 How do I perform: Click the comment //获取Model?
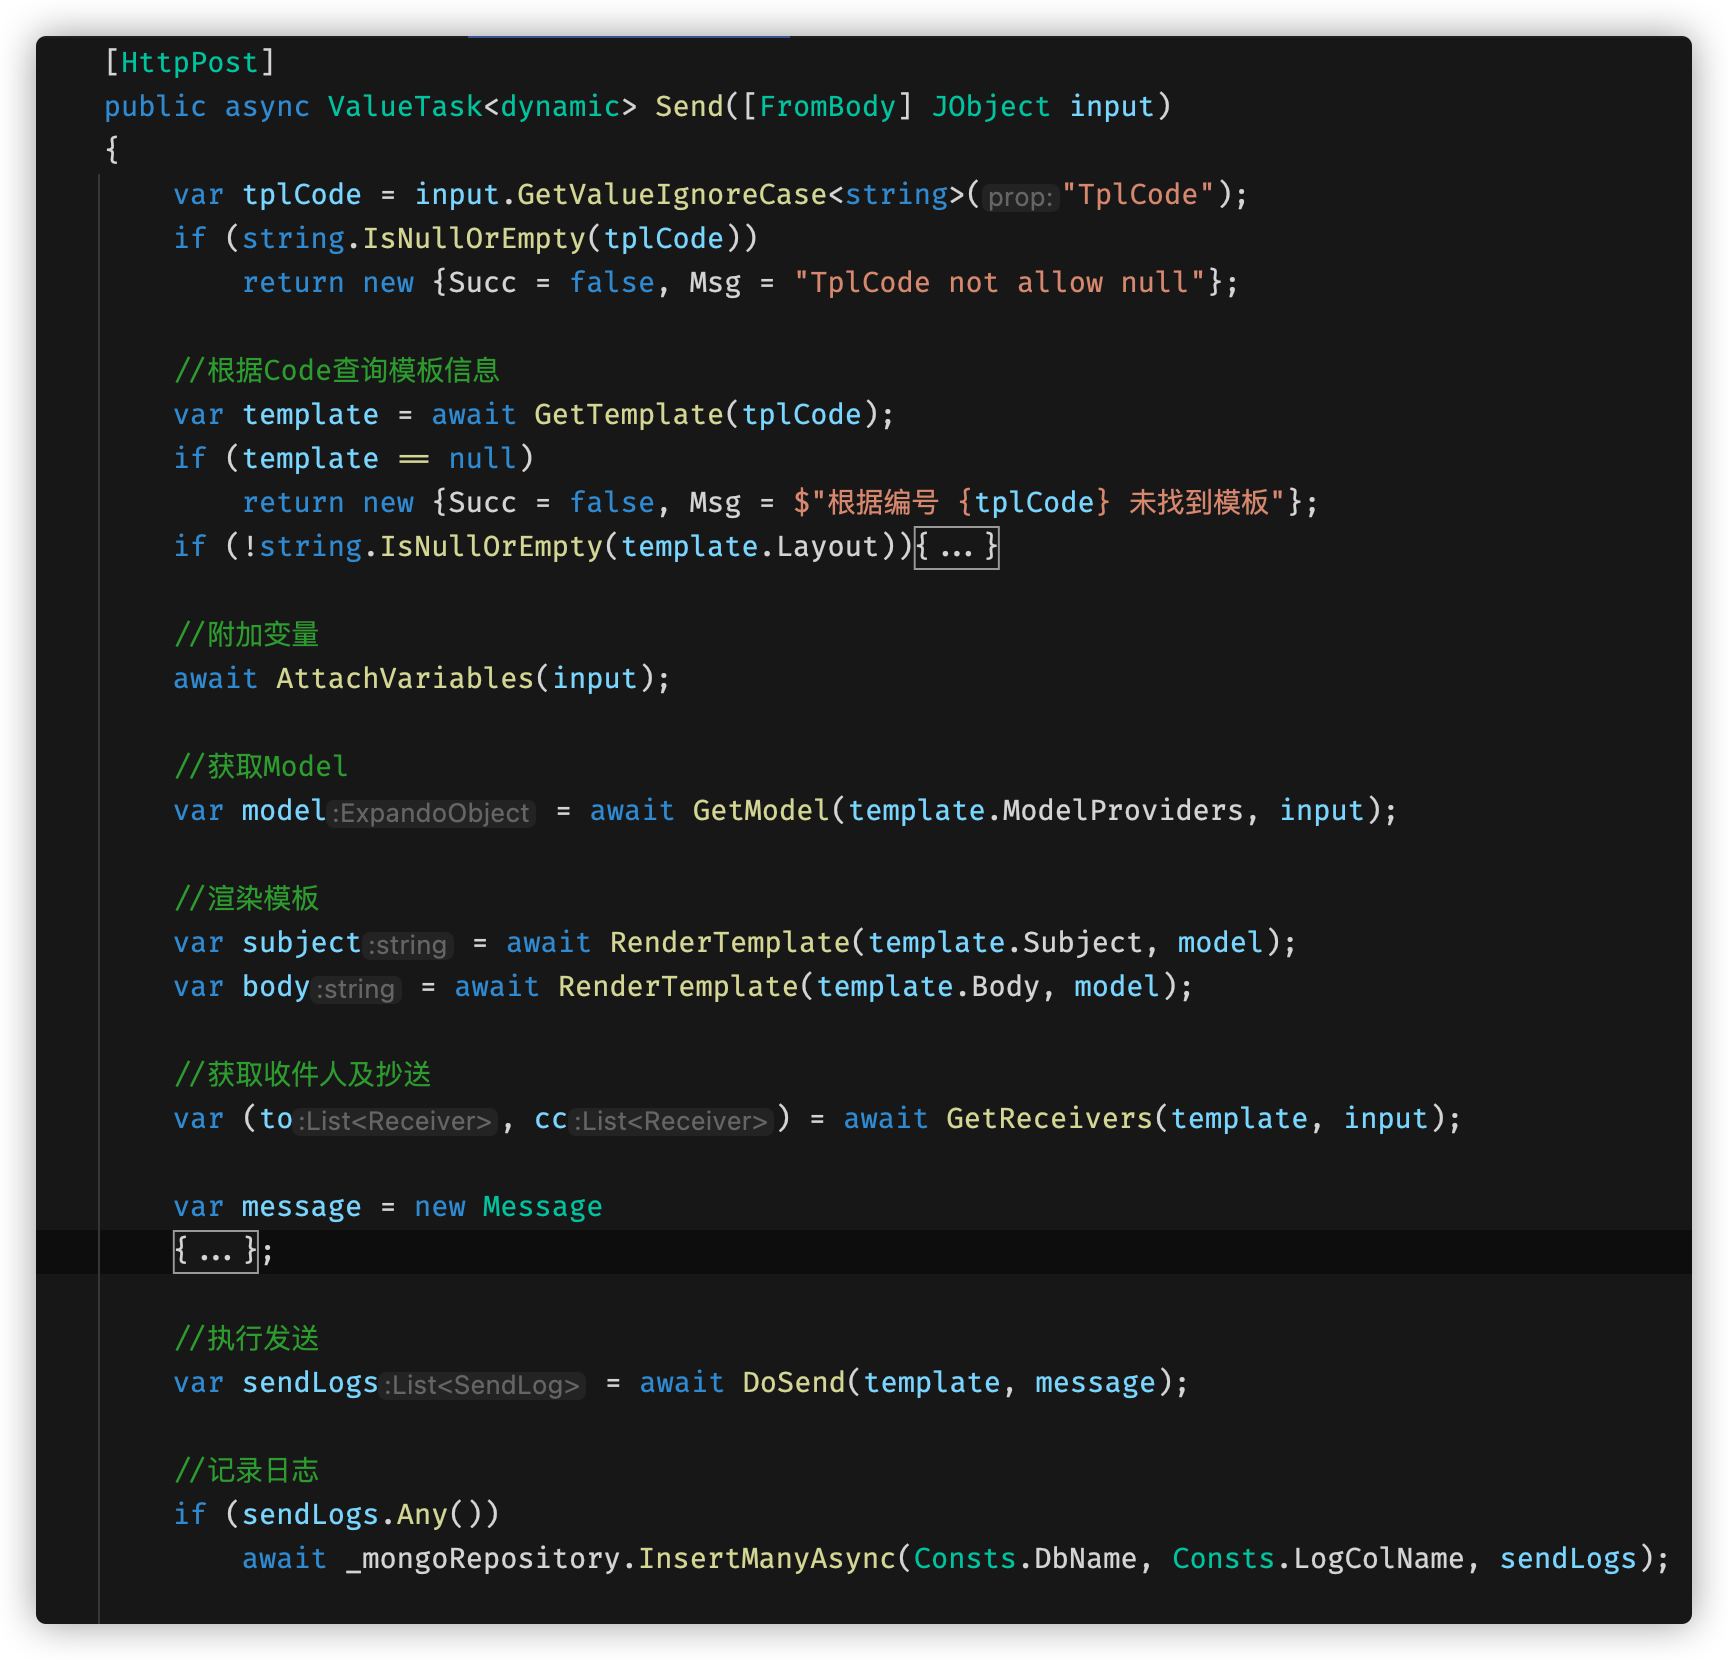click(260, 767)
